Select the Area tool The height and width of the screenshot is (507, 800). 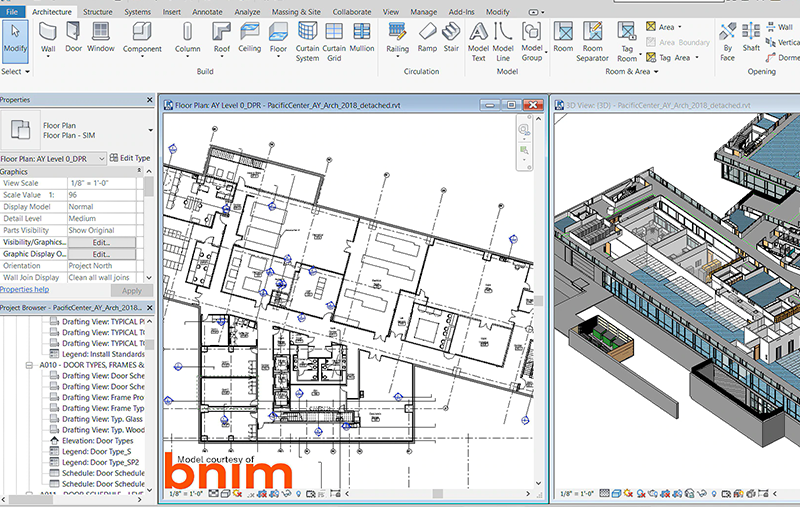[660, 27]
